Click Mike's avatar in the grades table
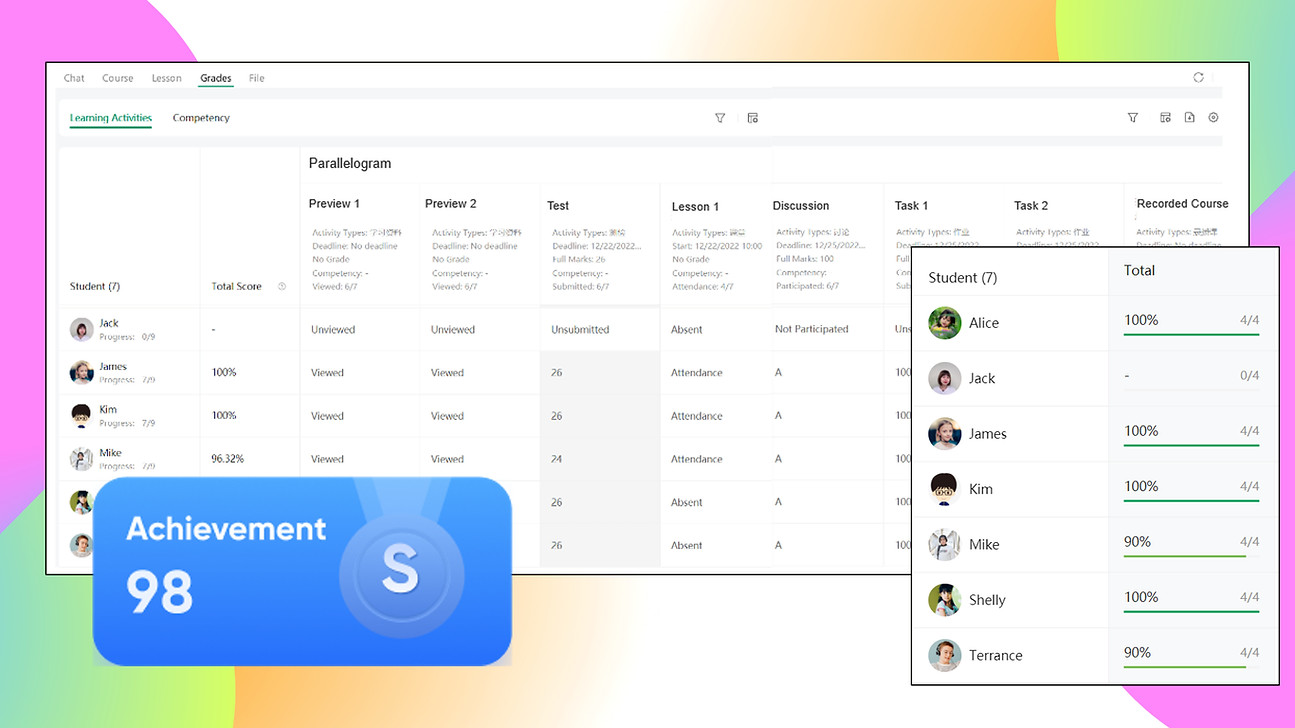Screen dimensions: 1295x728 coord(82,459)
